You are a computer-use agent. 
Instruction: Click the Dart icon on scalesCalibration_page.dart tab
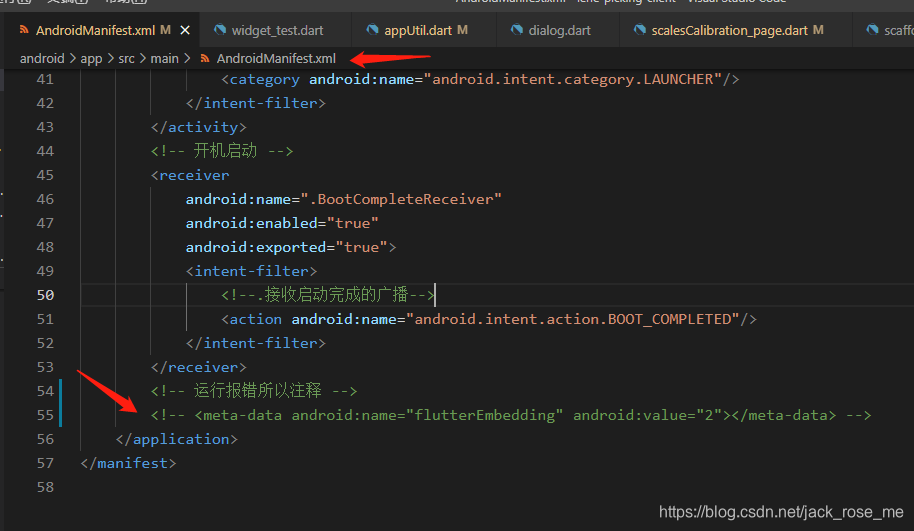tap(639, 30)
